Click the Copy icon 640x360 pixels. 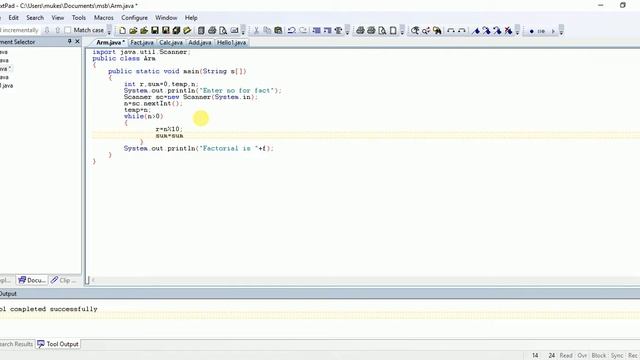click(267, 31)
